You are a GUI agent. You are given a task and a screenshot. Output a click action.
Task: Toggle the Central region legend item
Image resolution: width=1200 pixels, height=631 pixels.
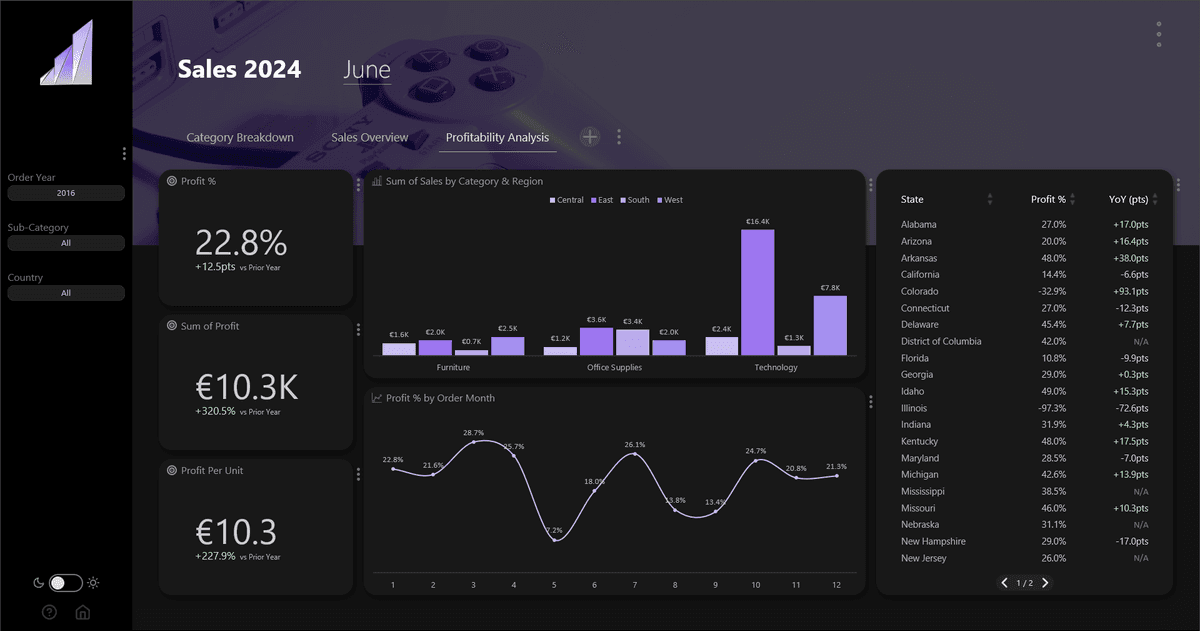coord(566,200)
